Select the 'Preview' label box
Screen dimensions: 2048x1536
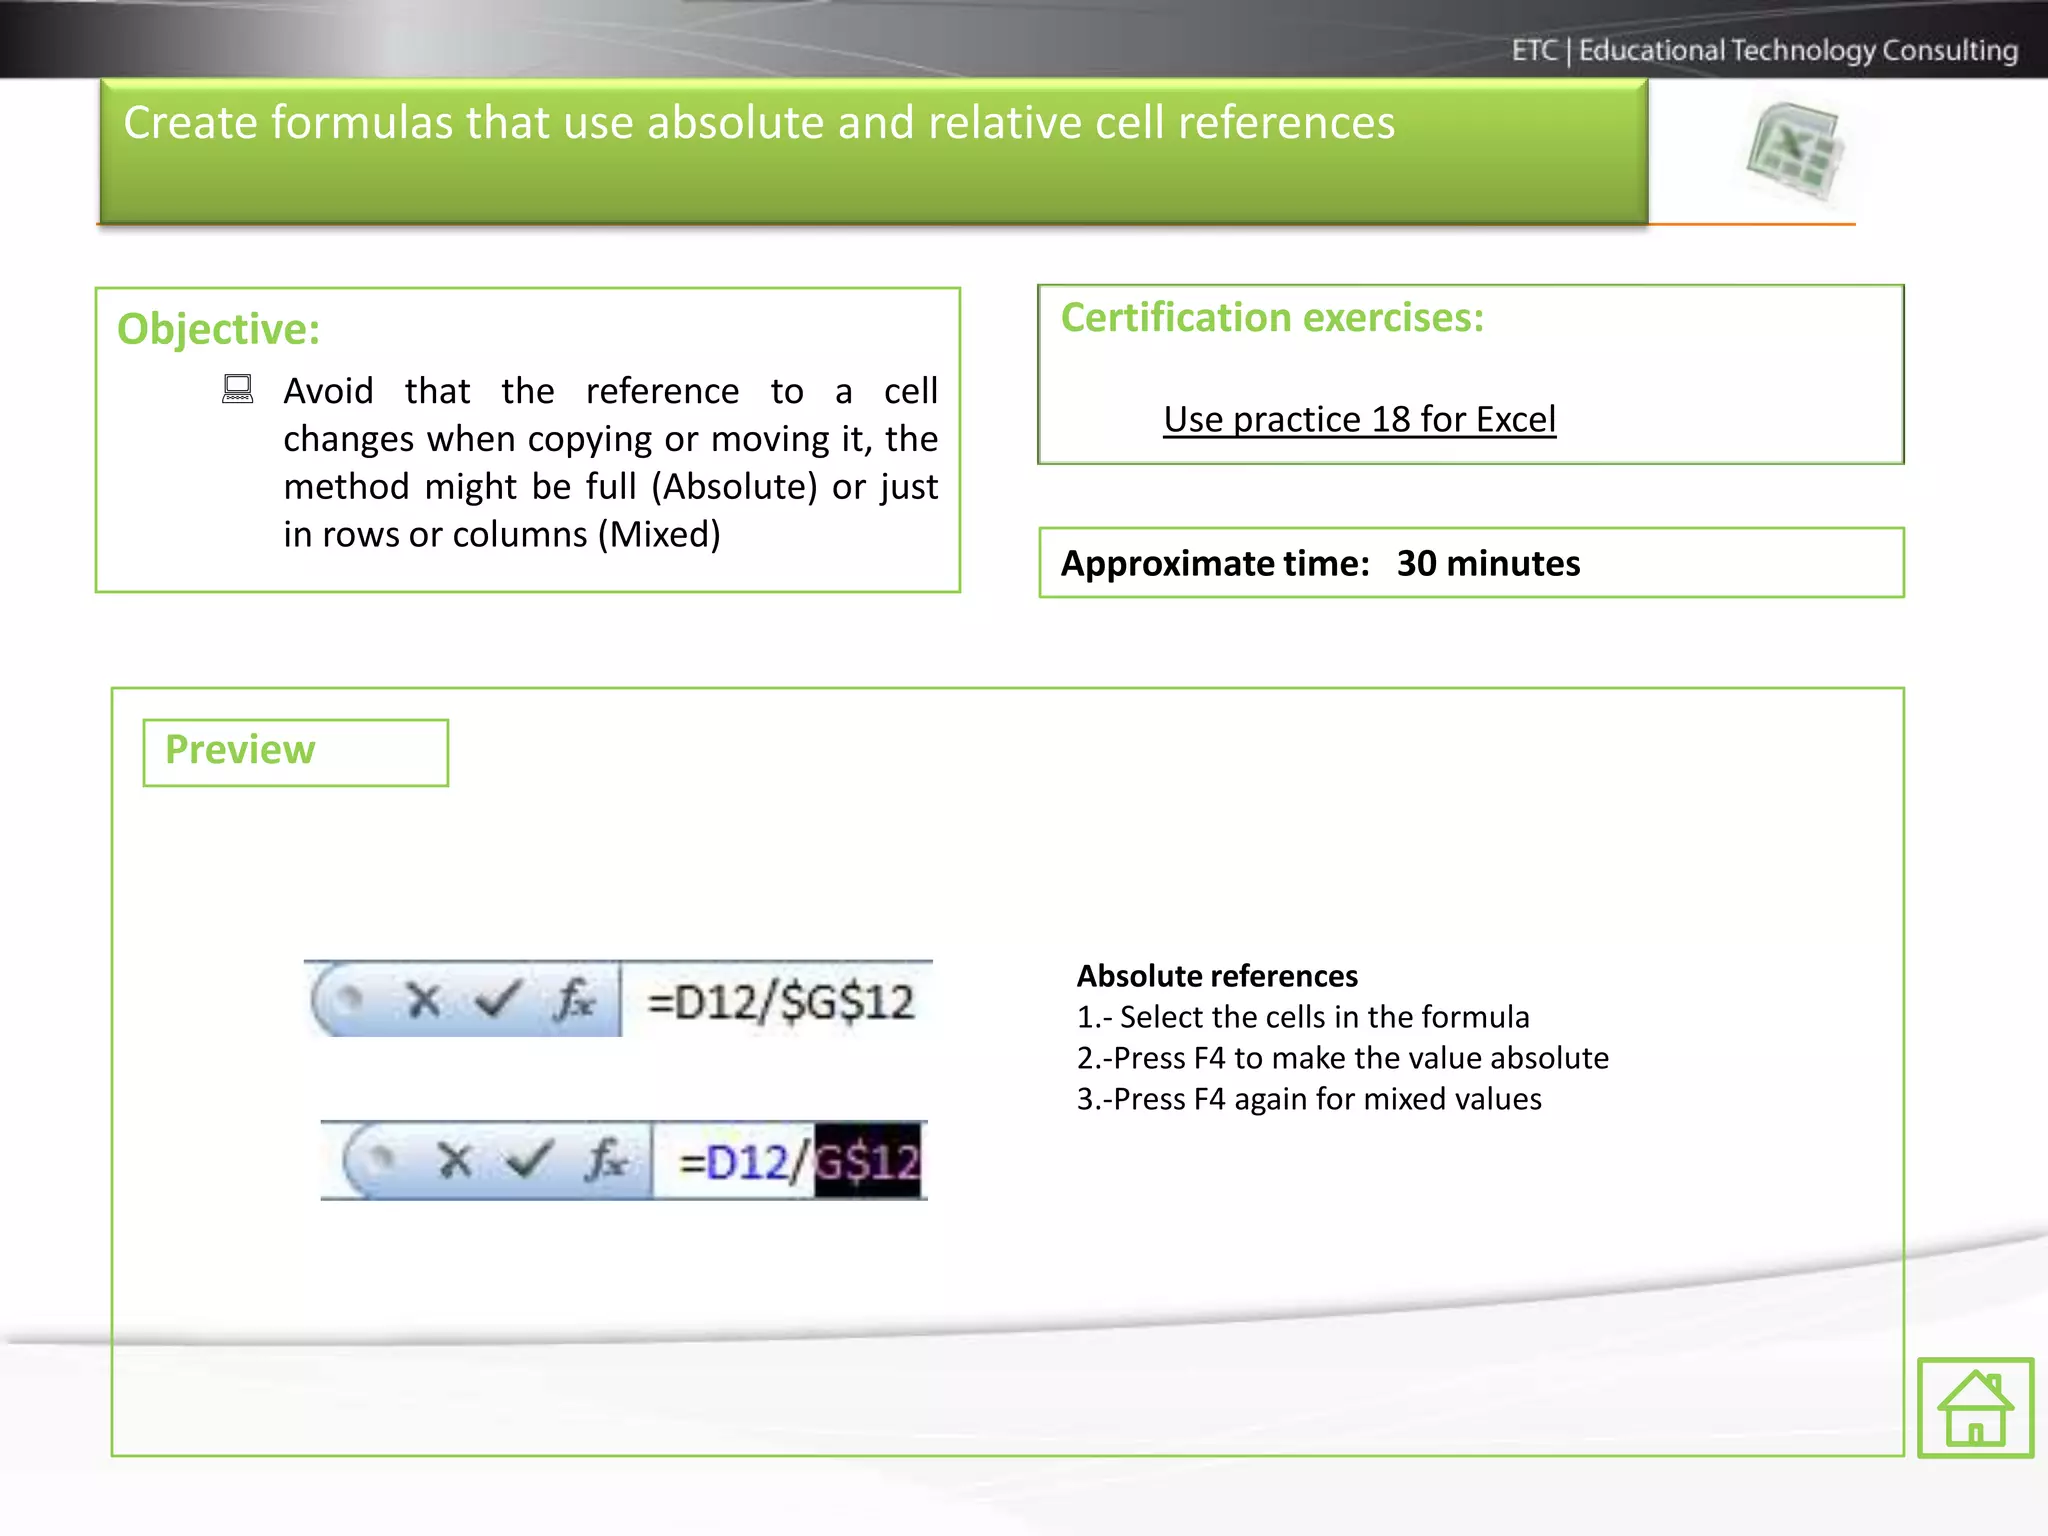(295, 752)
